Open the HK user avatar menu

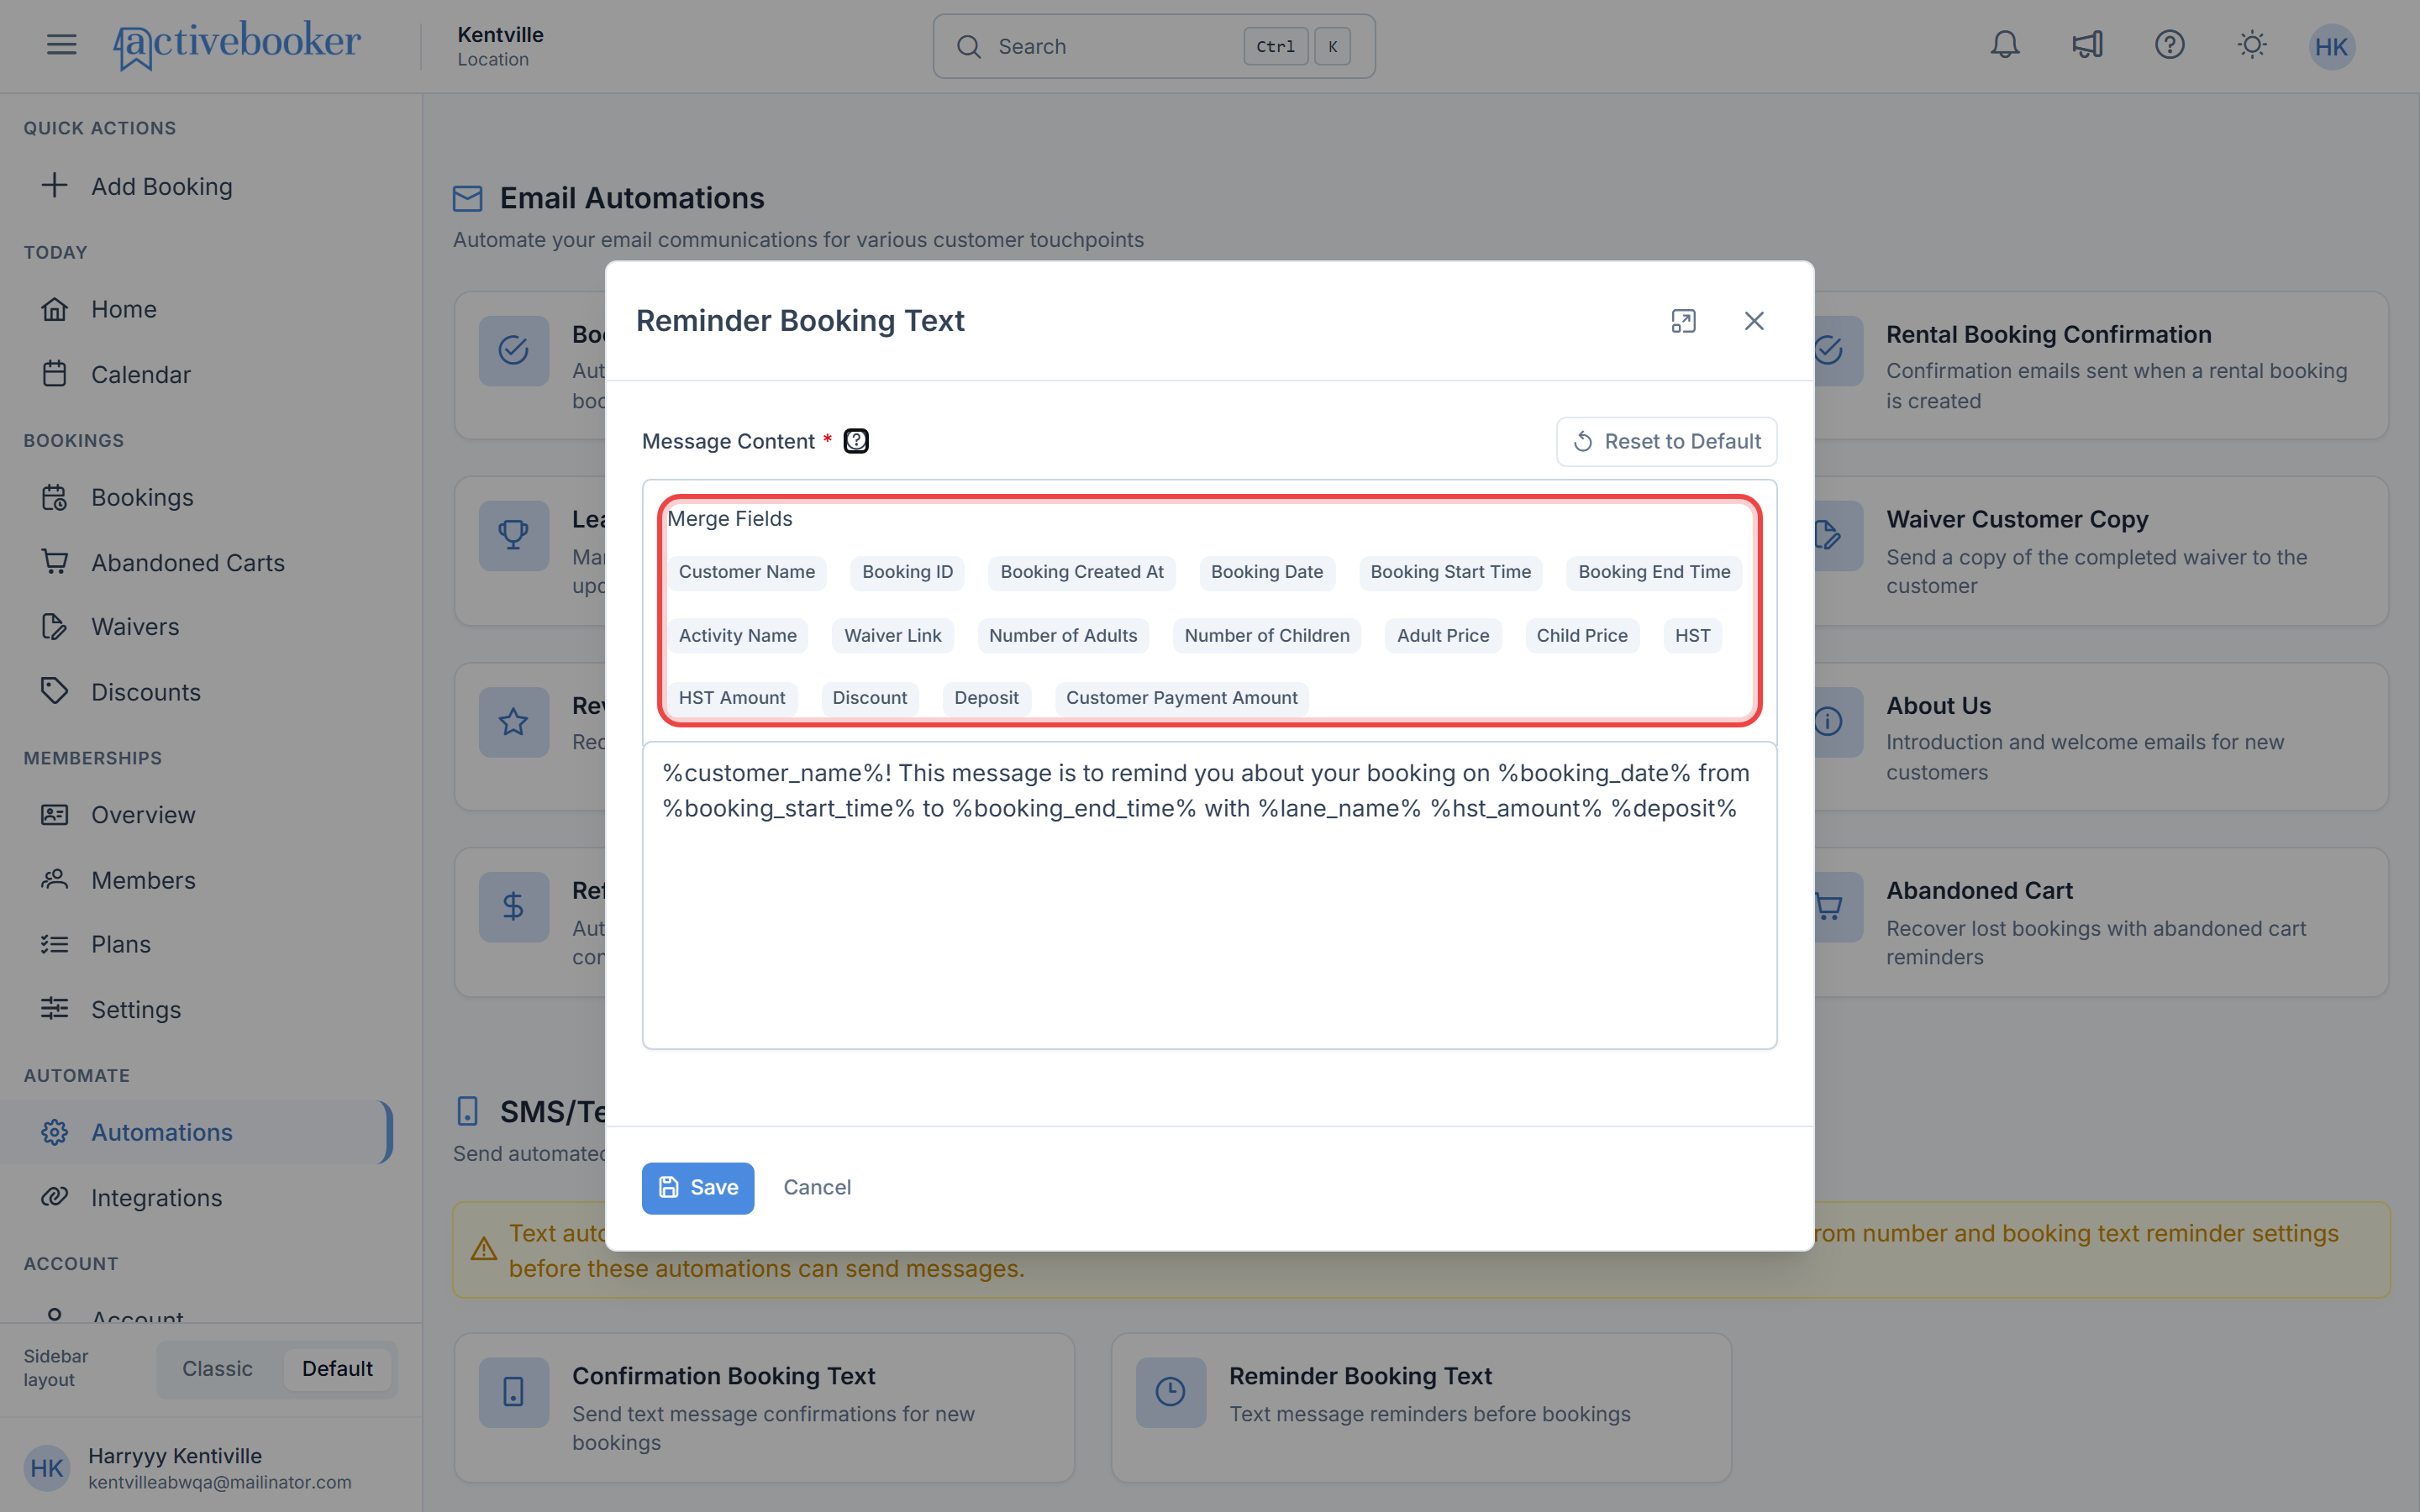coord(2332,47)
